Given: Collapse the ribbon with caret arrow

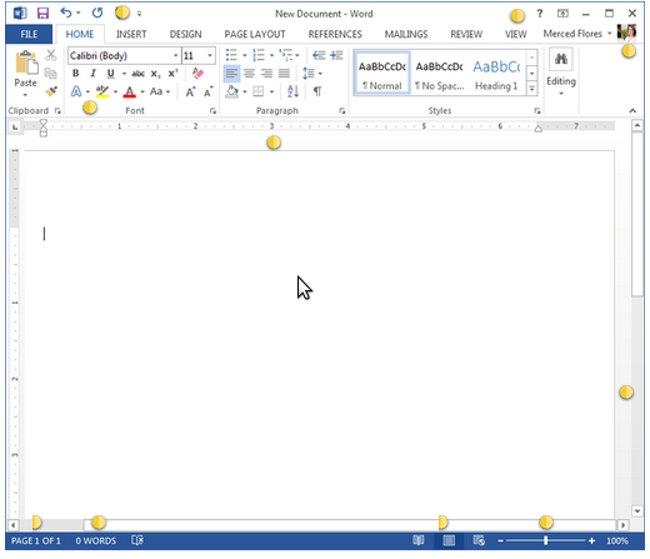Looking at the screenshot, I should point(632,111).
